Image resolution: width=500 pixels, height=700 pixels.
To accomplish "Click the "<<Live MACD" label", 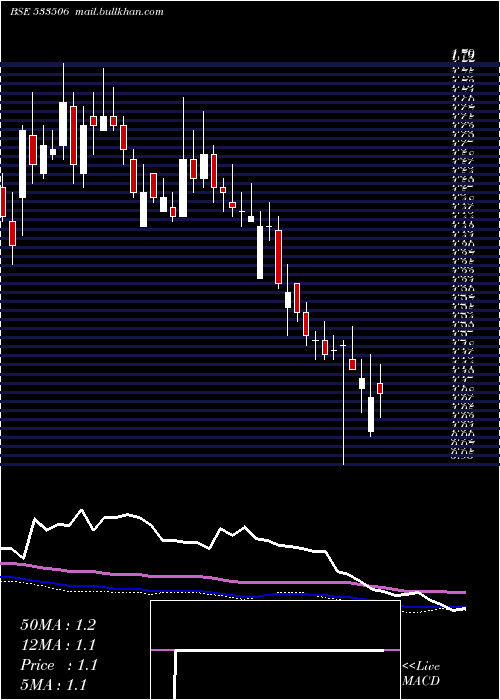I will (421, 674).
